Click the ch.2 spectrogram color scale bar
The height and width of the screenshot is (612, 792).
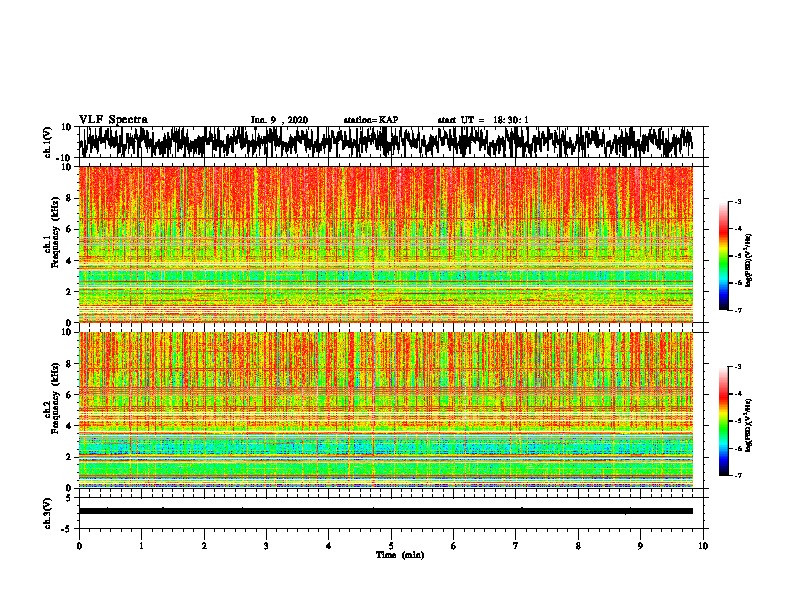pyautogui.click(x=723, y=421)
